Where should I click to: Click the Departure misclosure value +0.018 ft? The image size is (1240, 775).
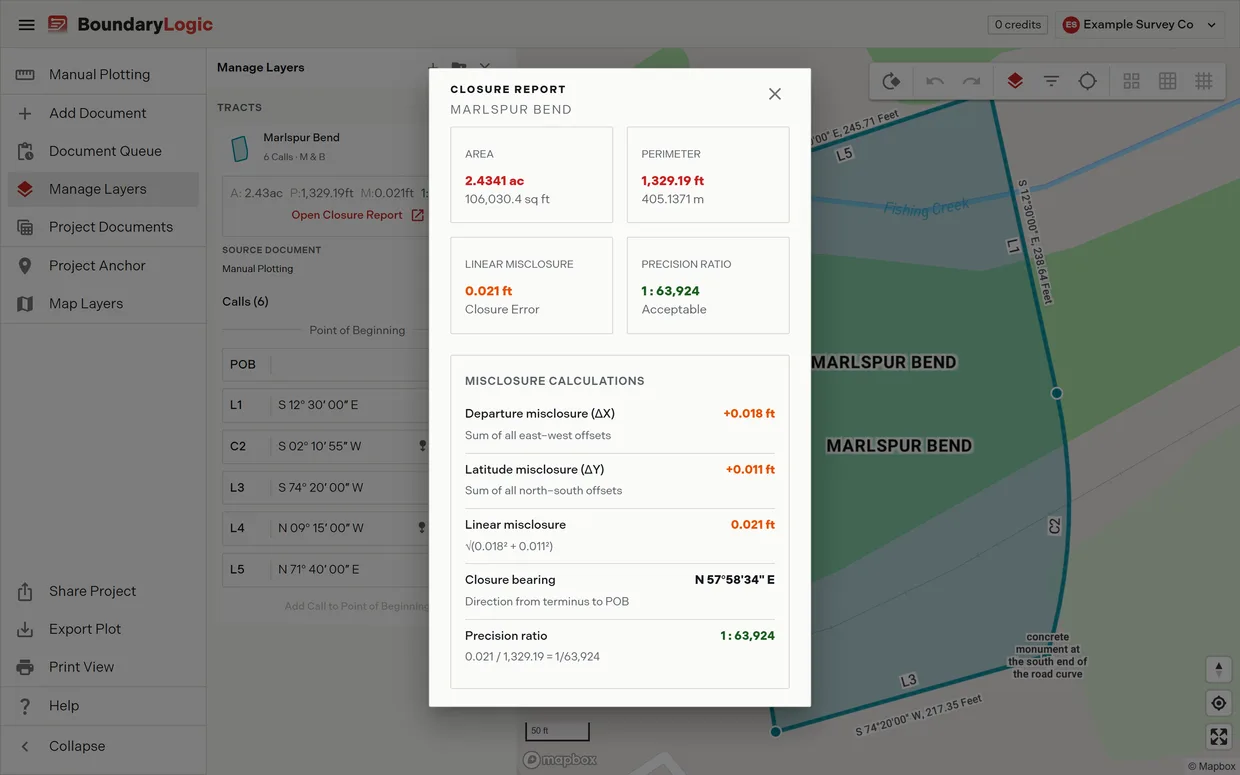pos(749,414)
